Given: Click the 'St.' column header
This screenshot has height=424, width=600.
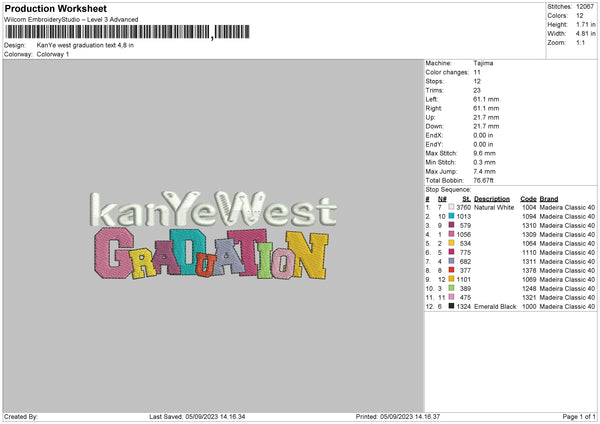Looking at the screenshot, I should (x=466, y=199).
